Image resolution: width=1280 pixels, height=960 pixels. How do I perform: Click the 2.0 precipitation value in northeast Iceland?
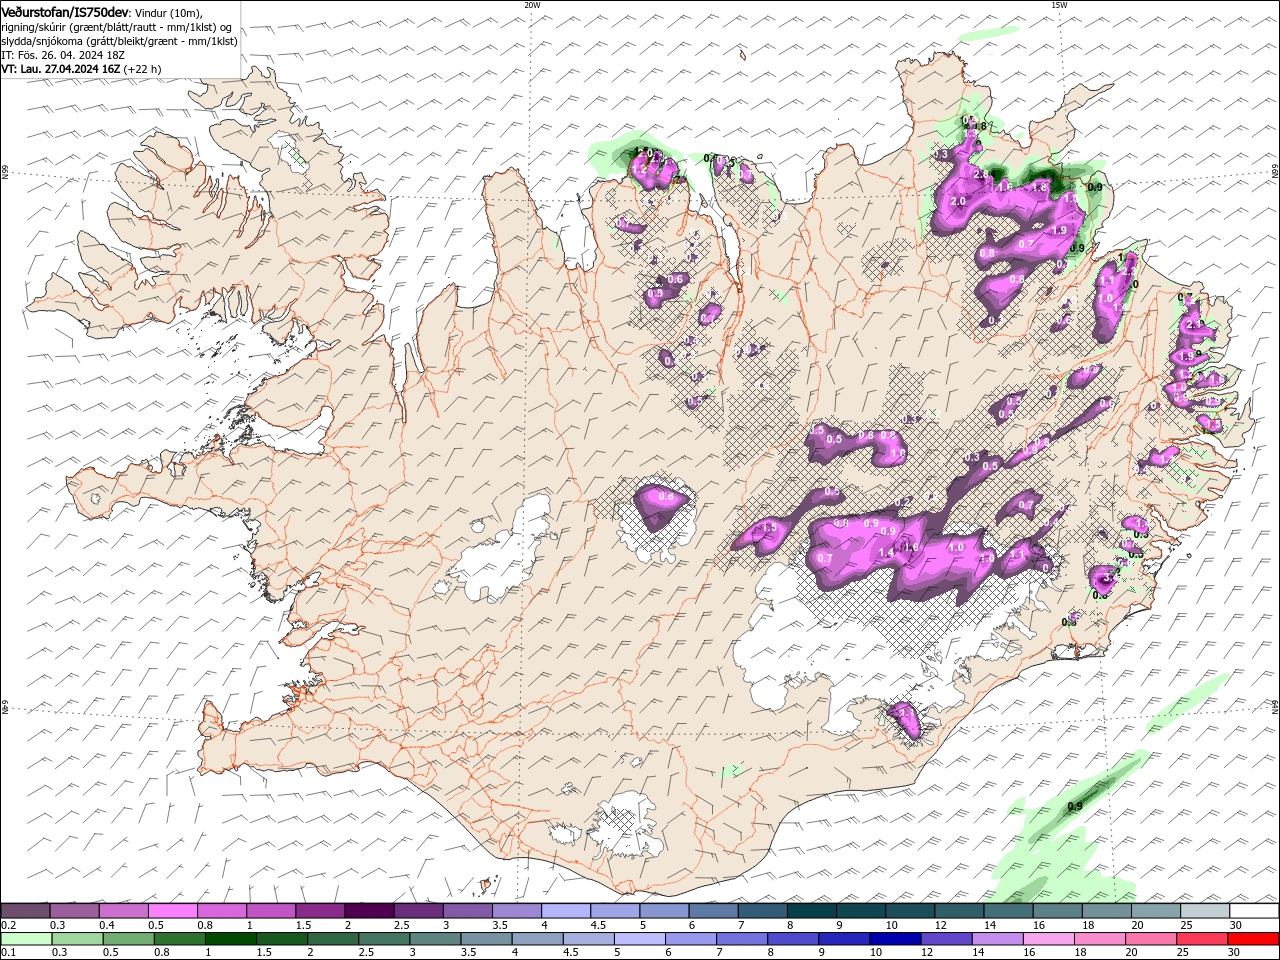pyautogui.click(x=957, y=202)
